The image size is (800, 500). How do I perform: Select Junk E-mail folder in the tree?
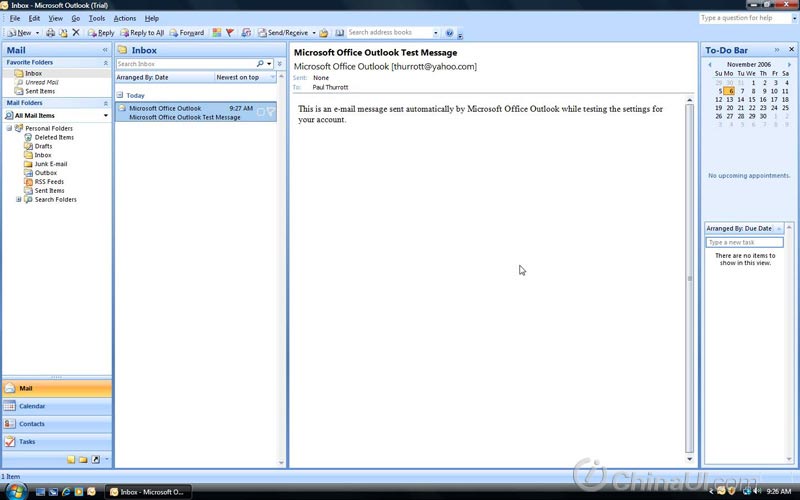tap(45, 164)
